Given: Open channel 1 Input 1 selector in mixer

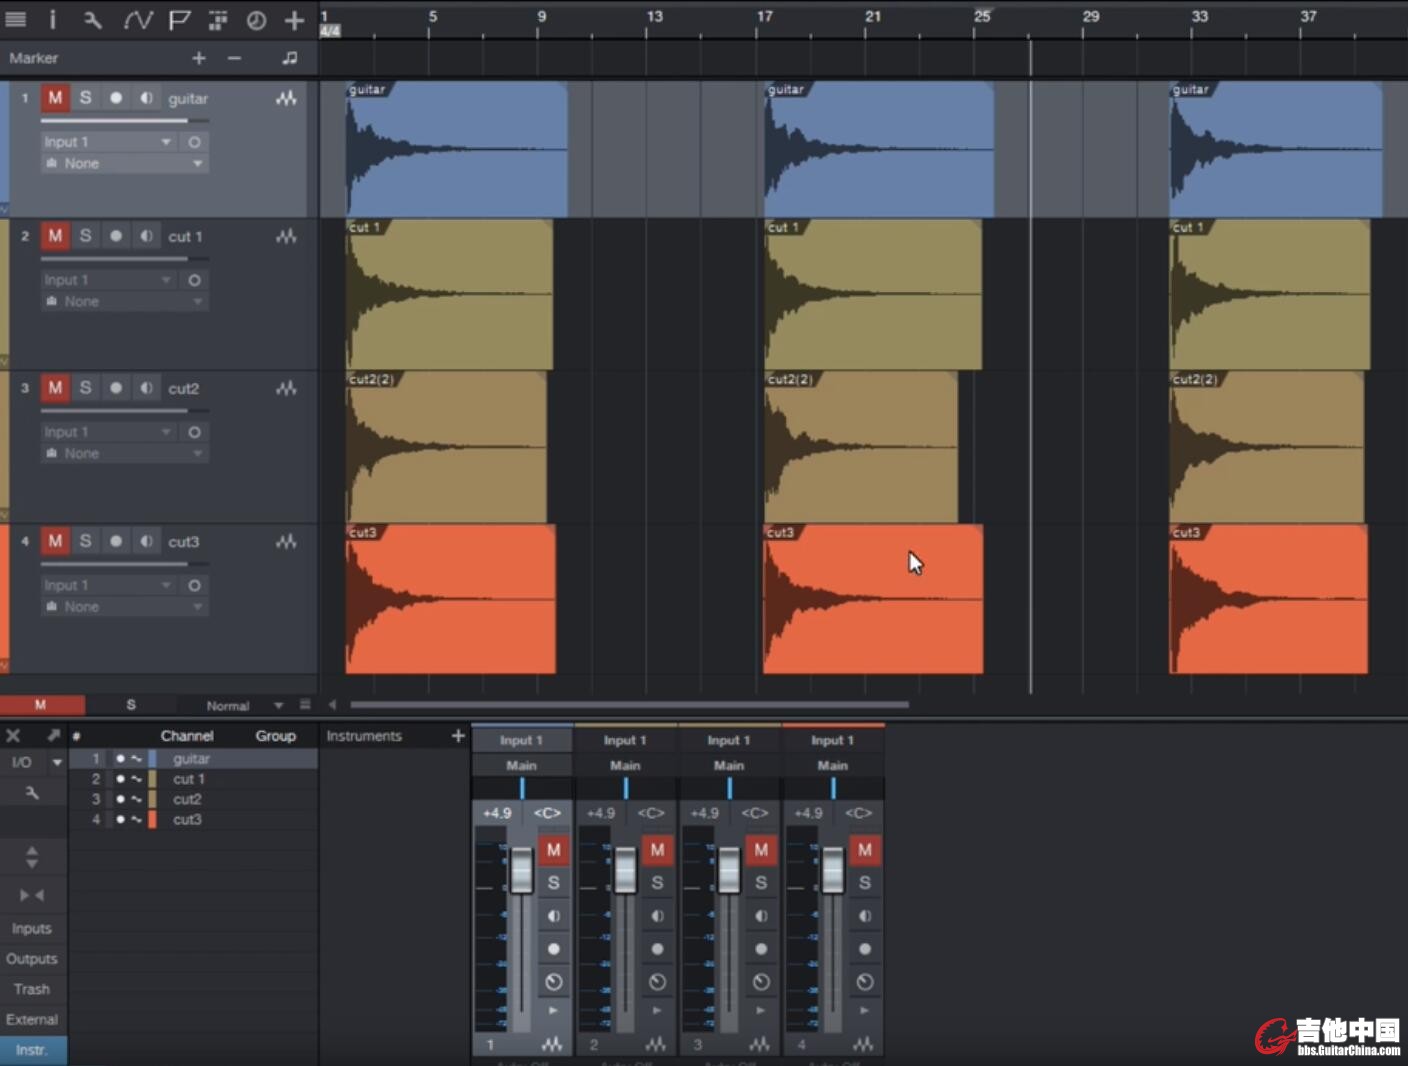Looking at the screenshot, I should pyautogui.click(x=522, y=740).
